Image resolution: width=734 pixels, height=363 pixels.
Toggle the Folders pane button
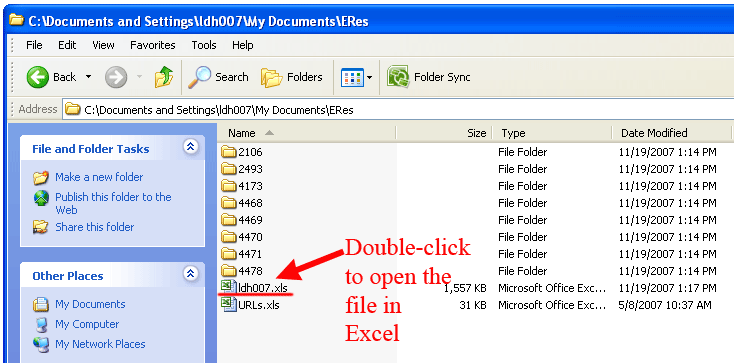click(292, 77)
